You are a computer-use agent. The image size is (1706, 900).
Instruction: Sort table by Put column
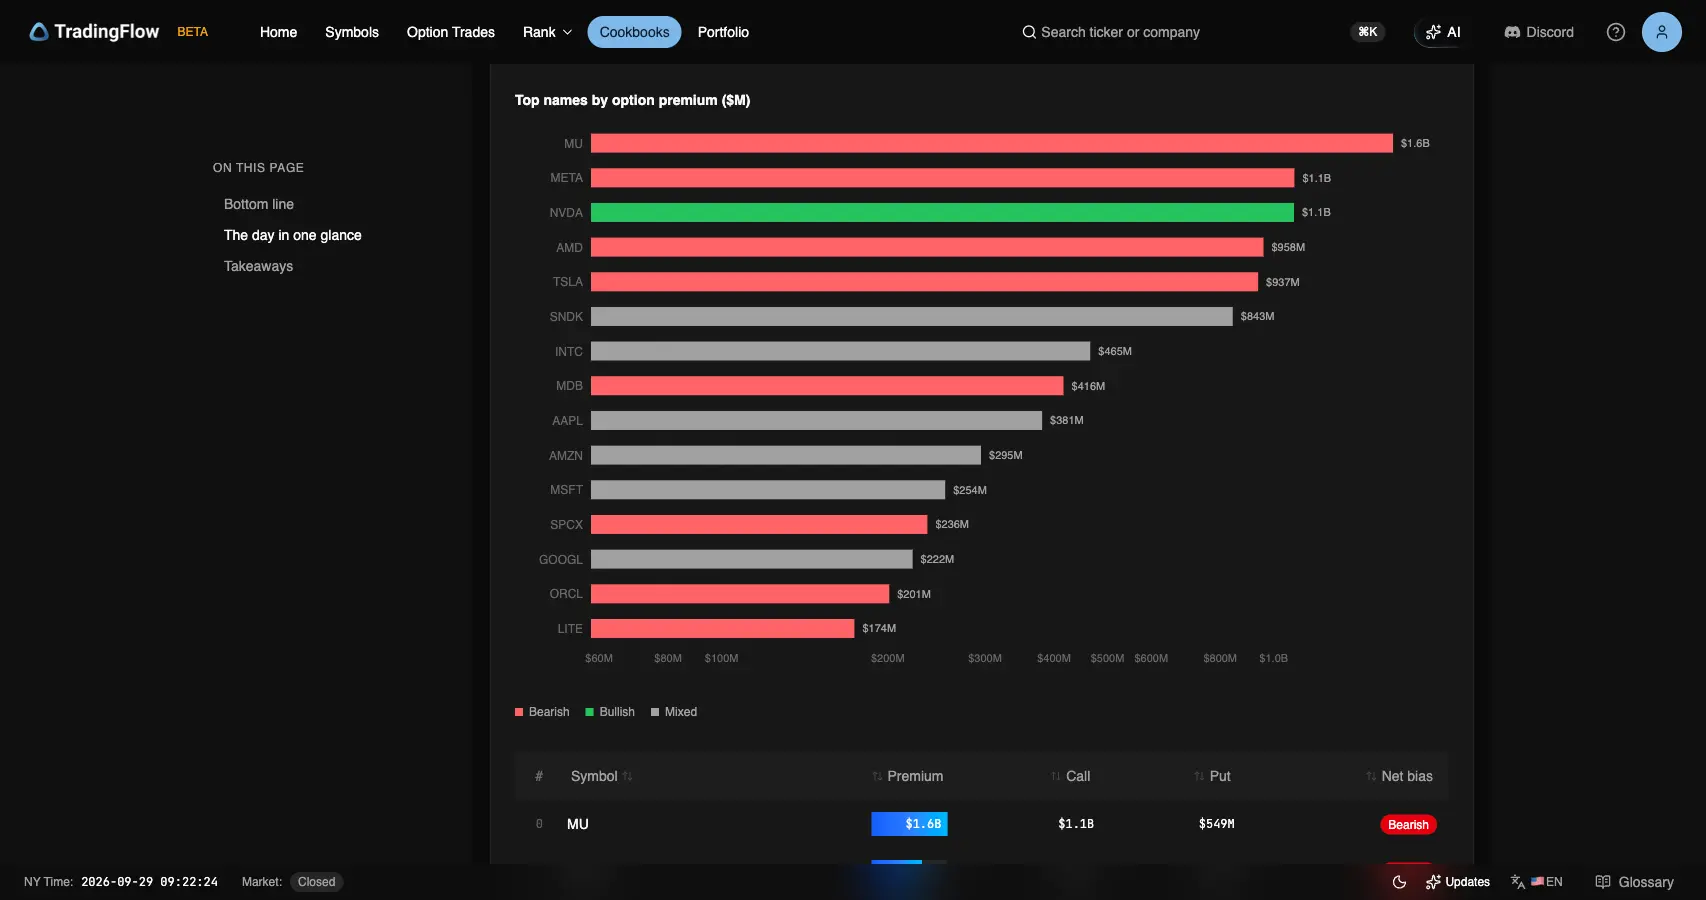[x=1212, y=776]
